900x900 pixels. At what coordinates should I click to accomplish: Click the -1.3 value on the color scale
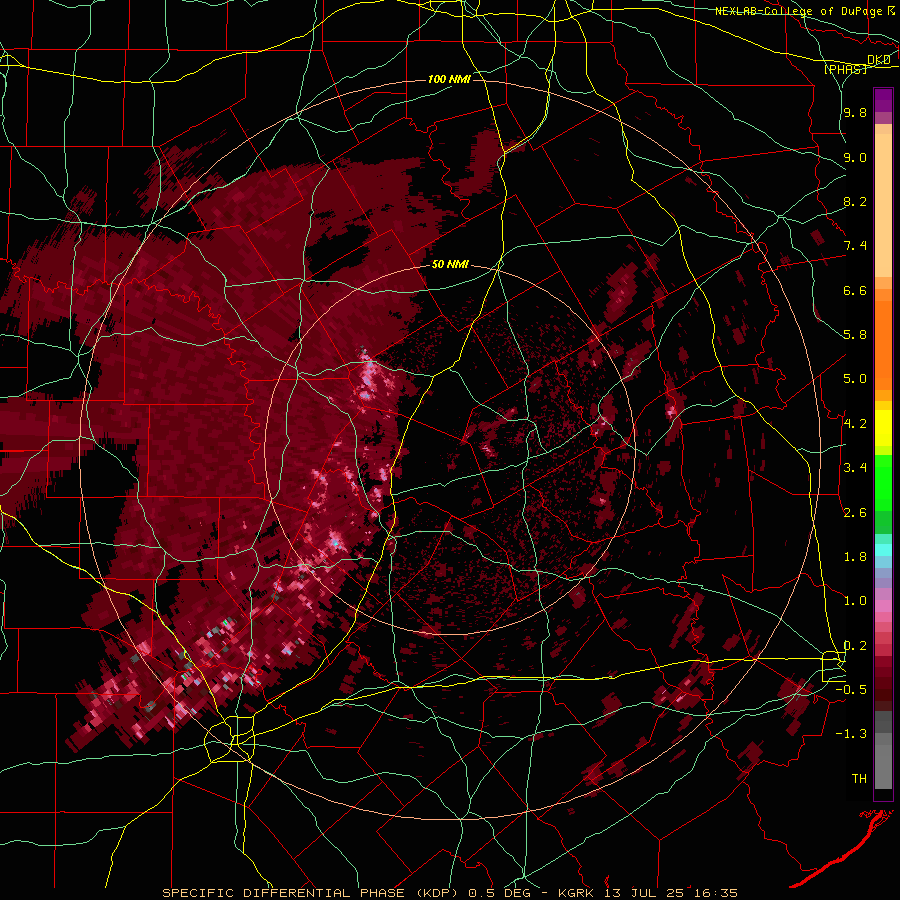coord(852,734)
